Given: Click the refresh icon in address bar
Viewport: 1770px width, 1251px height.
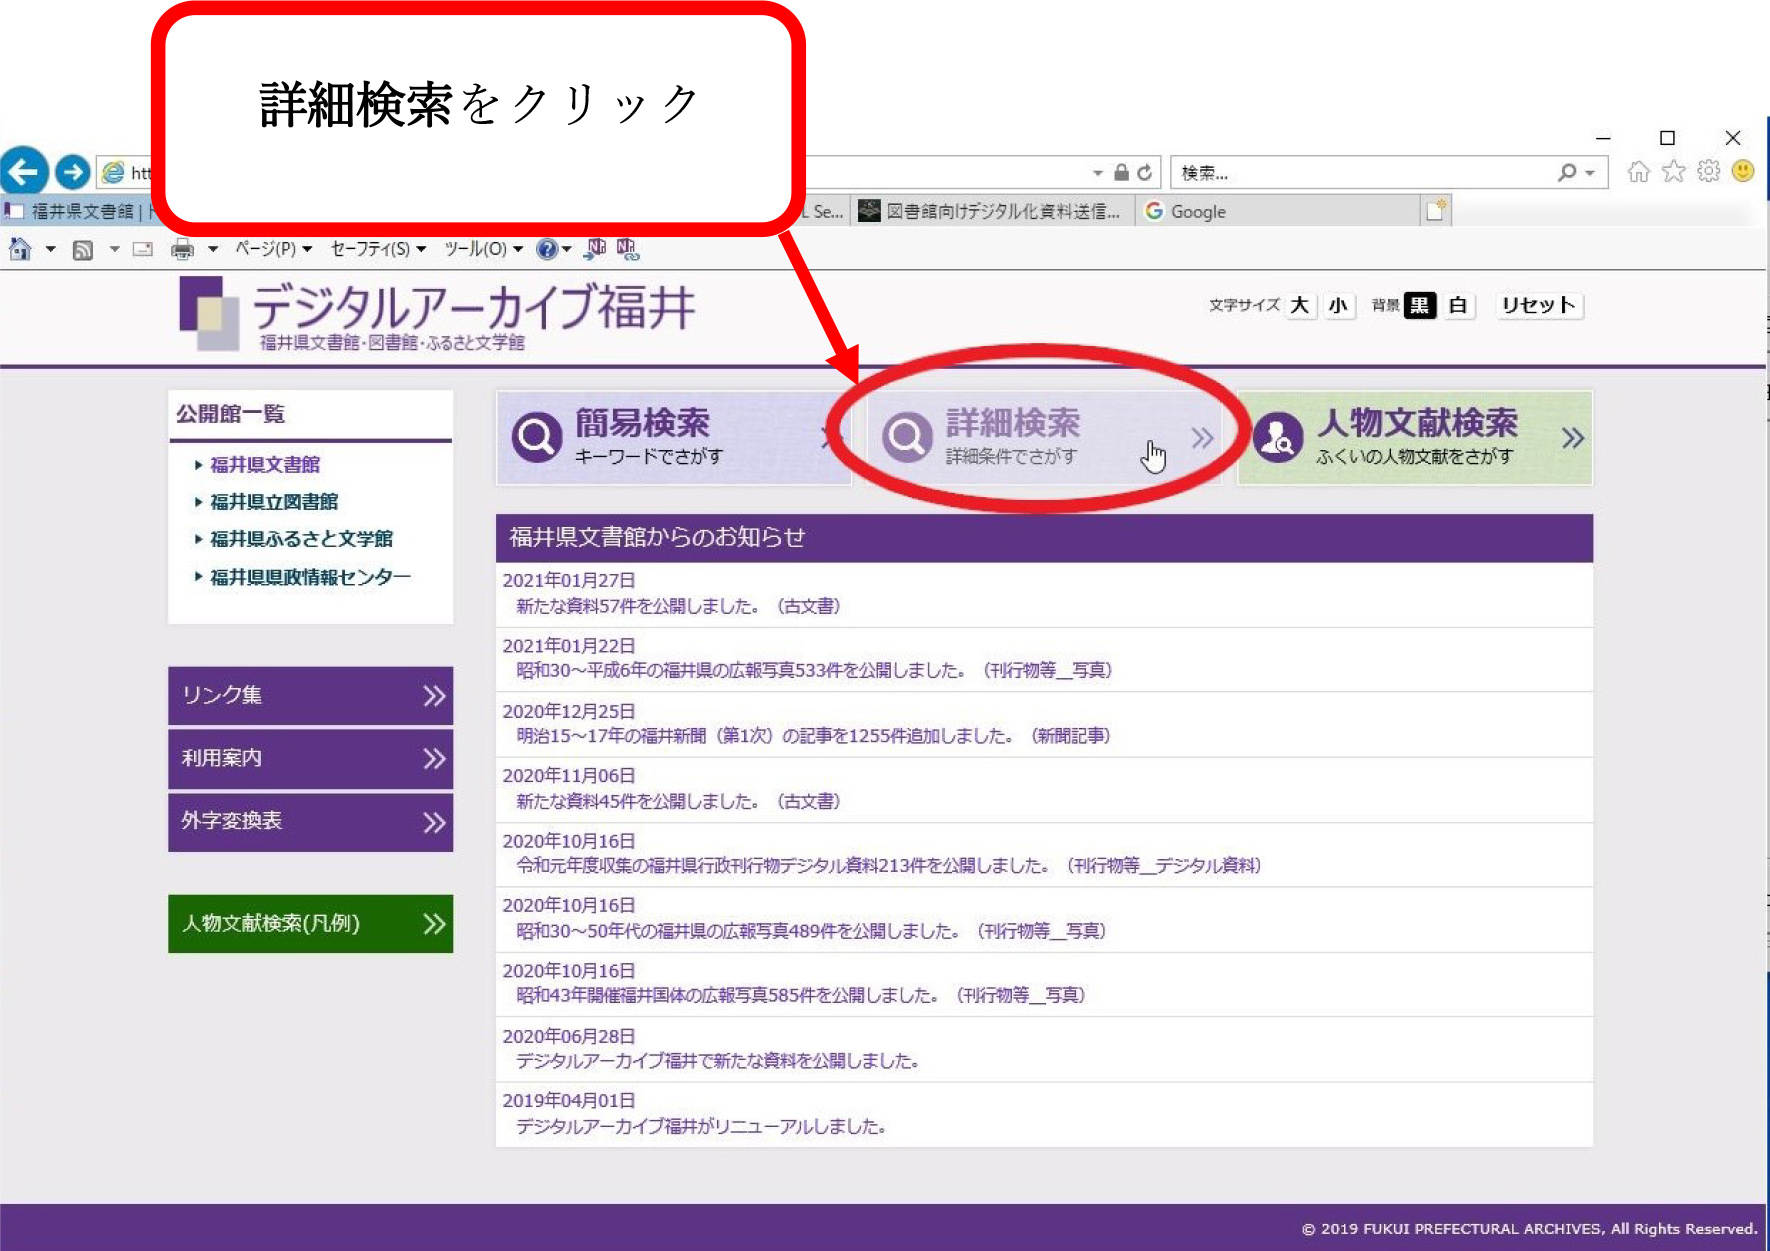Looking at the screenshot, I should 1145,172.
